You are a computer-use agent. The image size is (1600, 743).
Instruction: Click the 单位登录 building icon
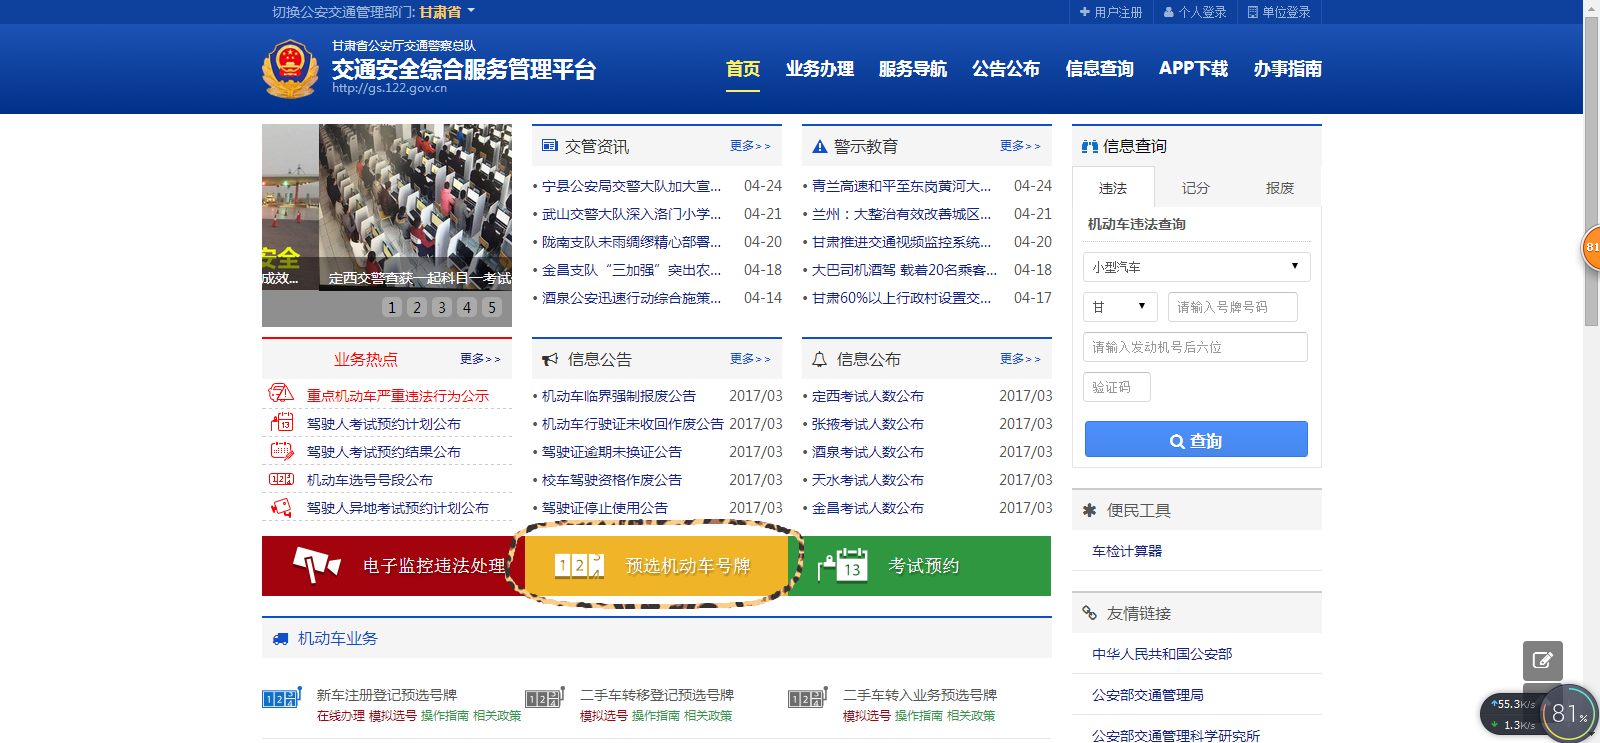point(1253,12)
